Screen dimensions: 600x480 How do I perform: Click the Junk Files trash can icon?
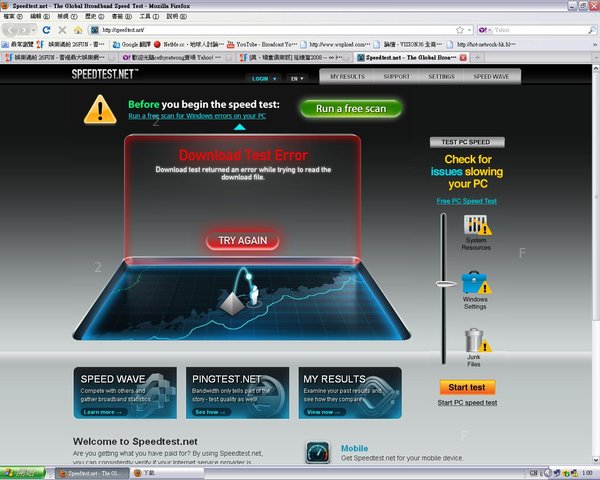tap(477, 340)
